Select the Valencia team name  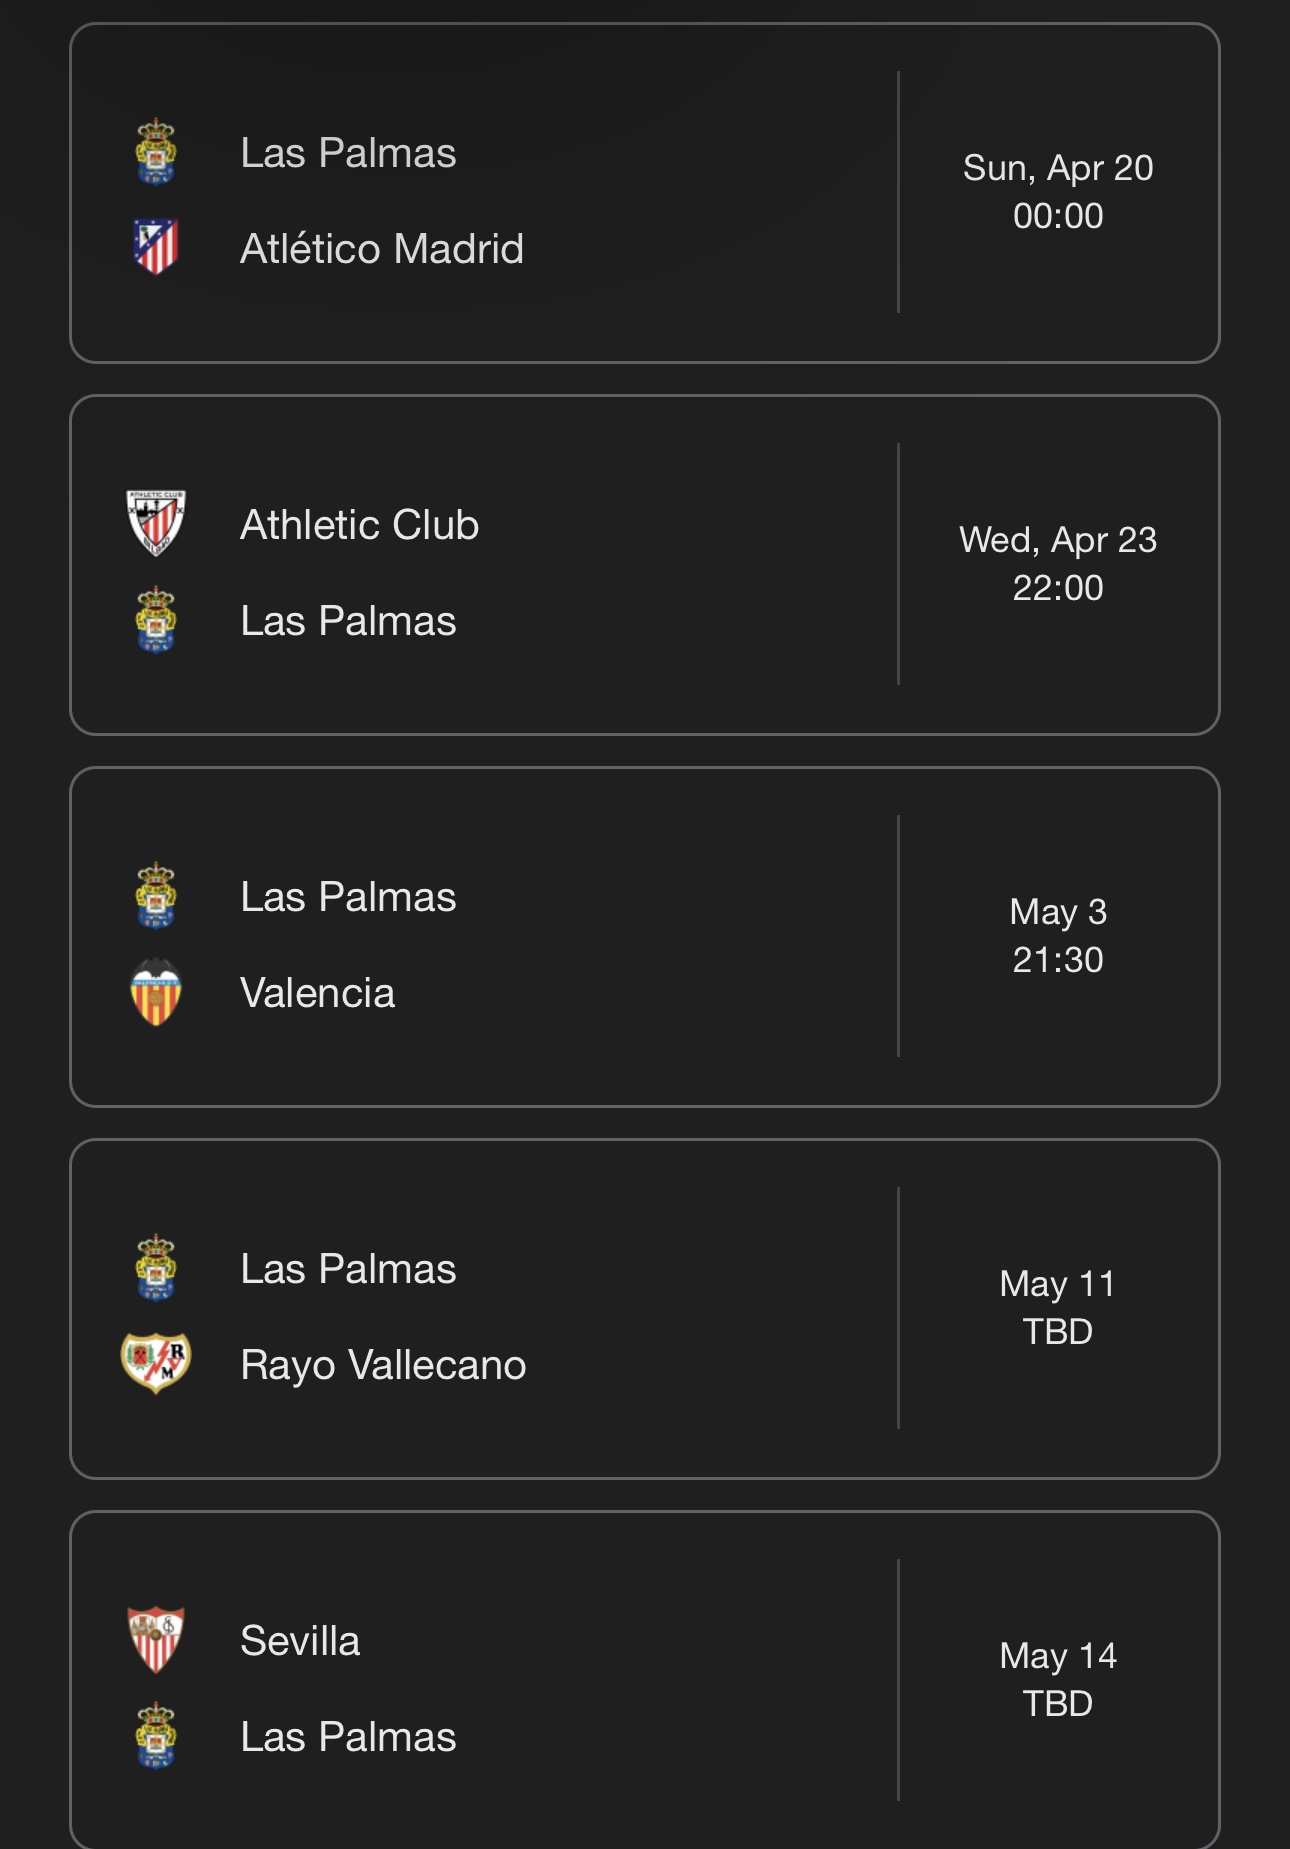coord(318,993)
